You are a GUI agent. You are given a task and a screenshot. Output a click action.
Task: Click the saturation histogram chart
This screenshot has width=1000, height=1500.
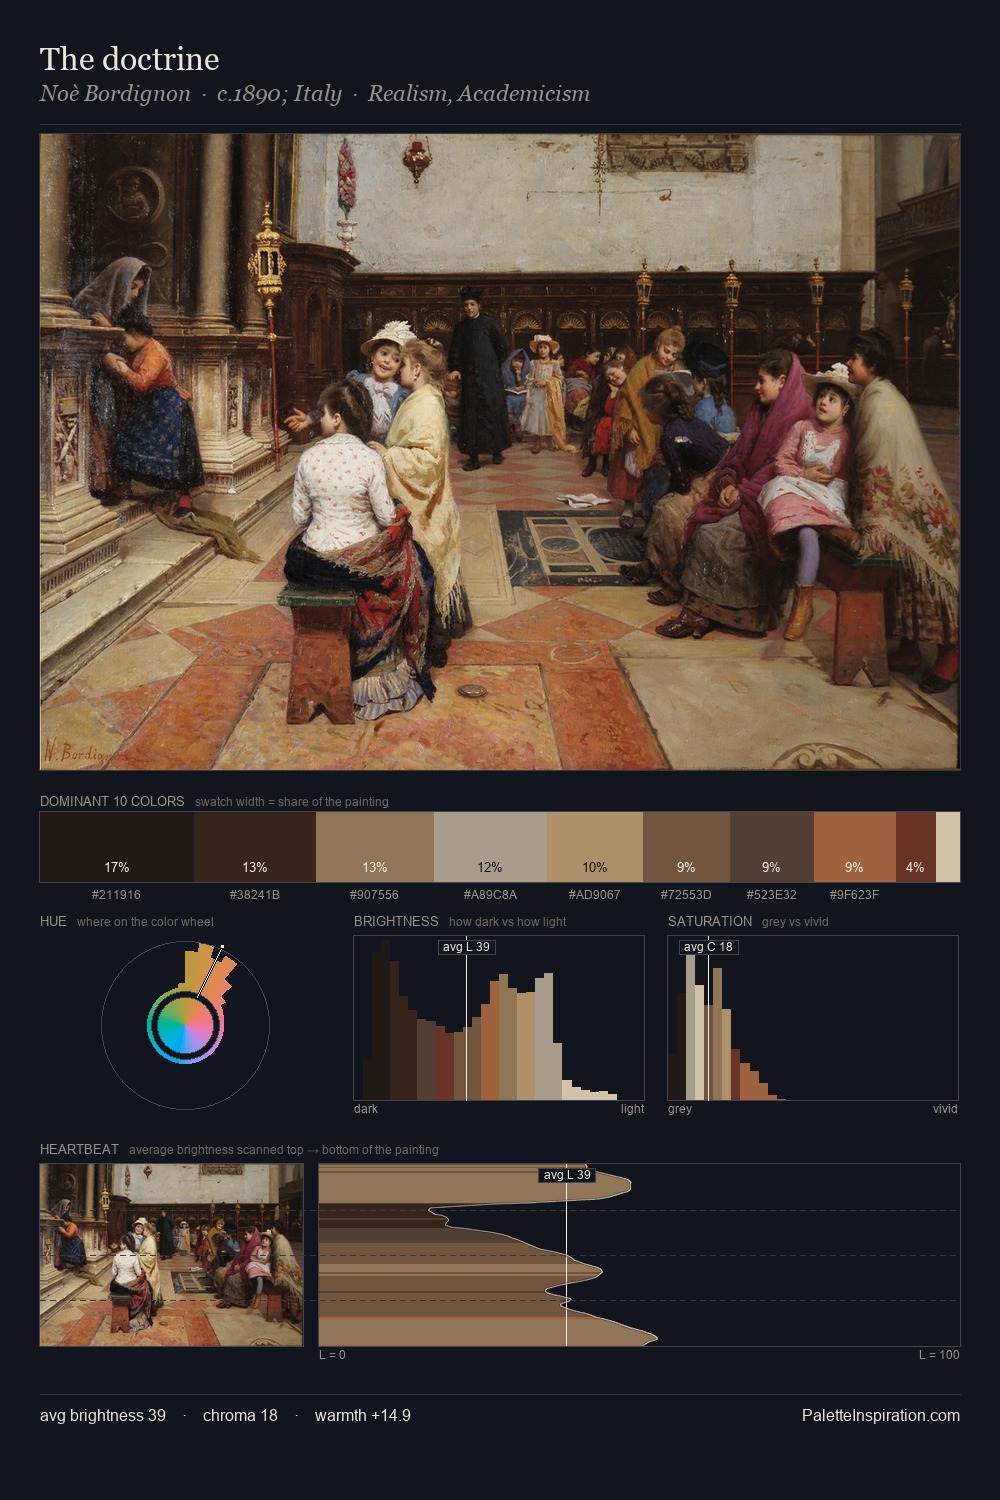(x=813, y=1018)
